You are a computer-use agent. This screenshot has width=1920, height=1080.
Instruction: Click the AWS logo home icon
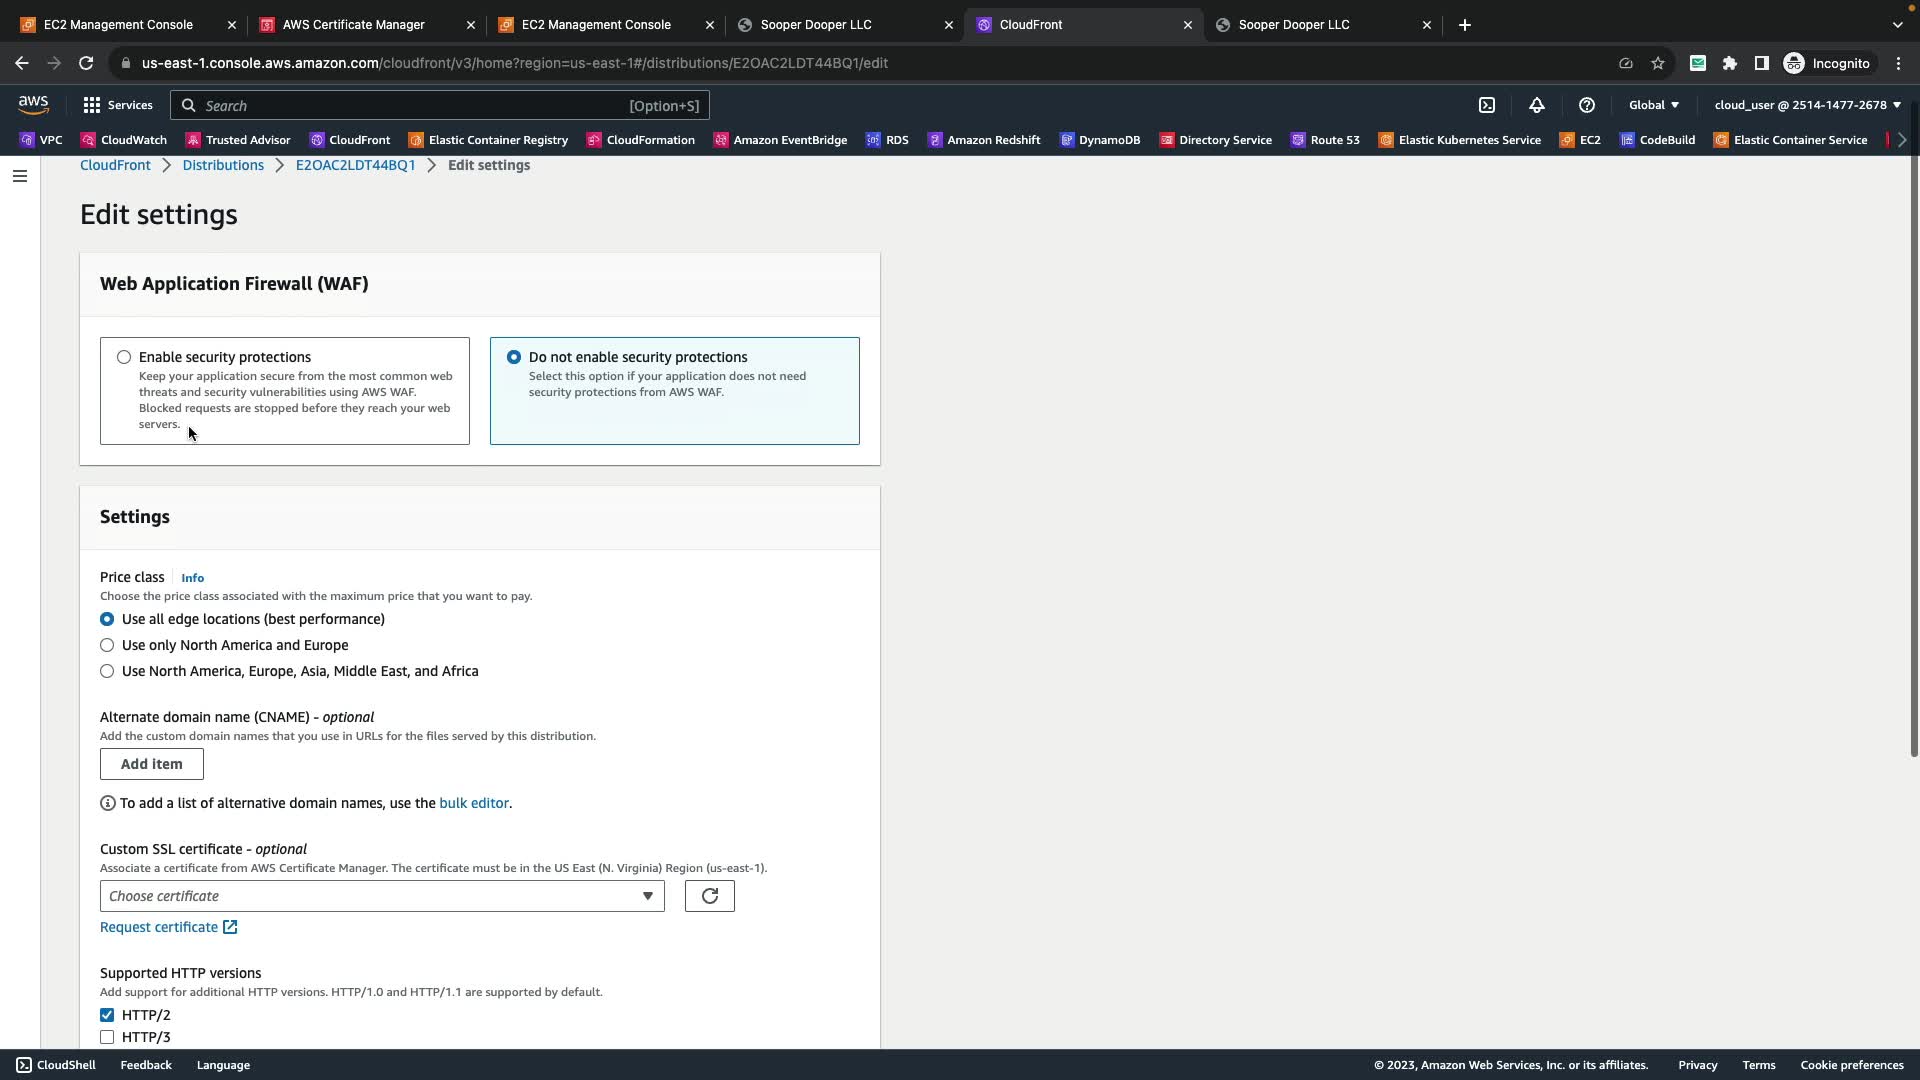point(33,105)
